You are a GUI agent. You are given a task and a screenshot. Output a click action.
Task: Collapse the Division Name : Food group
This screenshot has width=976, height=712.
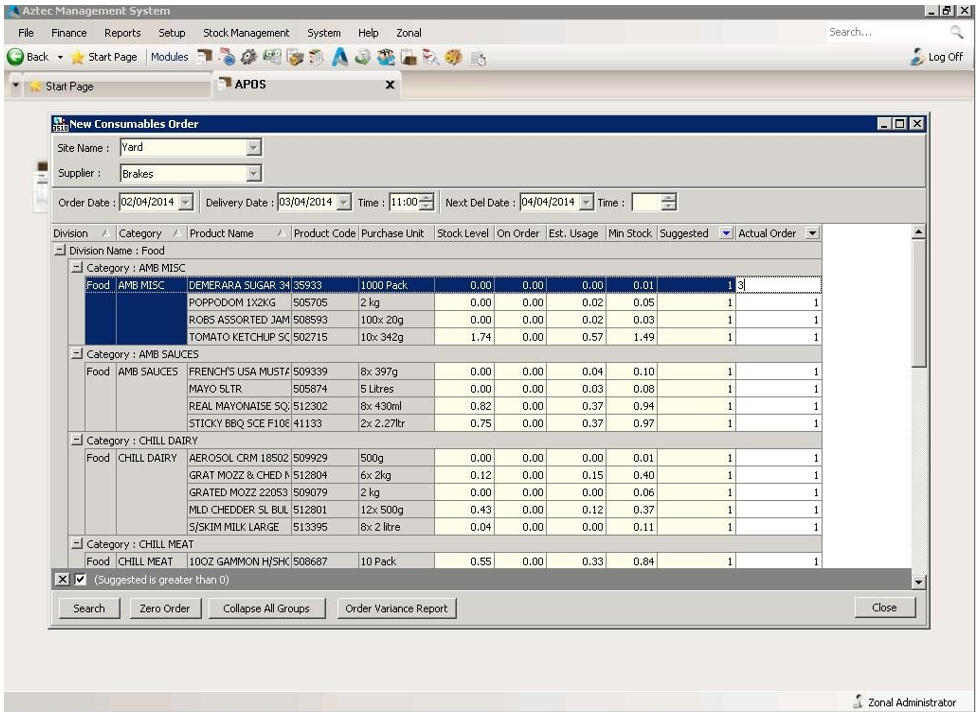(x=59, y=250)
